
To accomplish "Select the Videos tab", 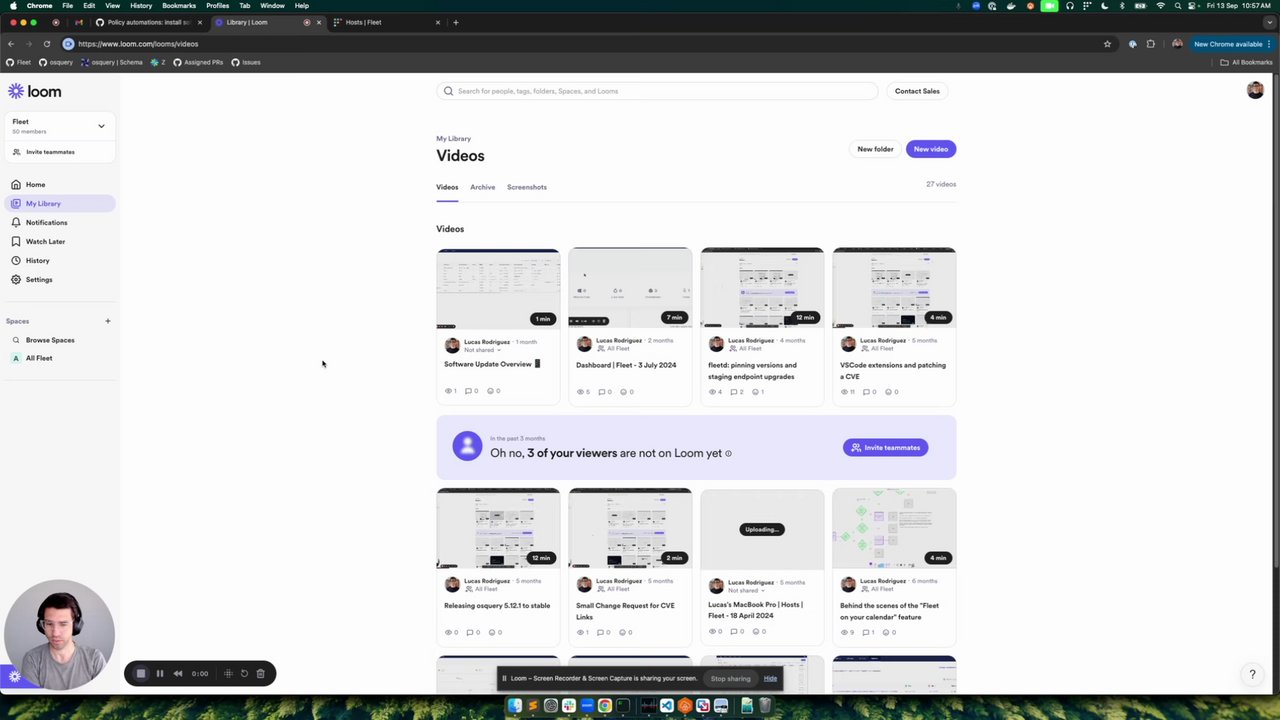I will pyautogui.click(x=447, y=187).
